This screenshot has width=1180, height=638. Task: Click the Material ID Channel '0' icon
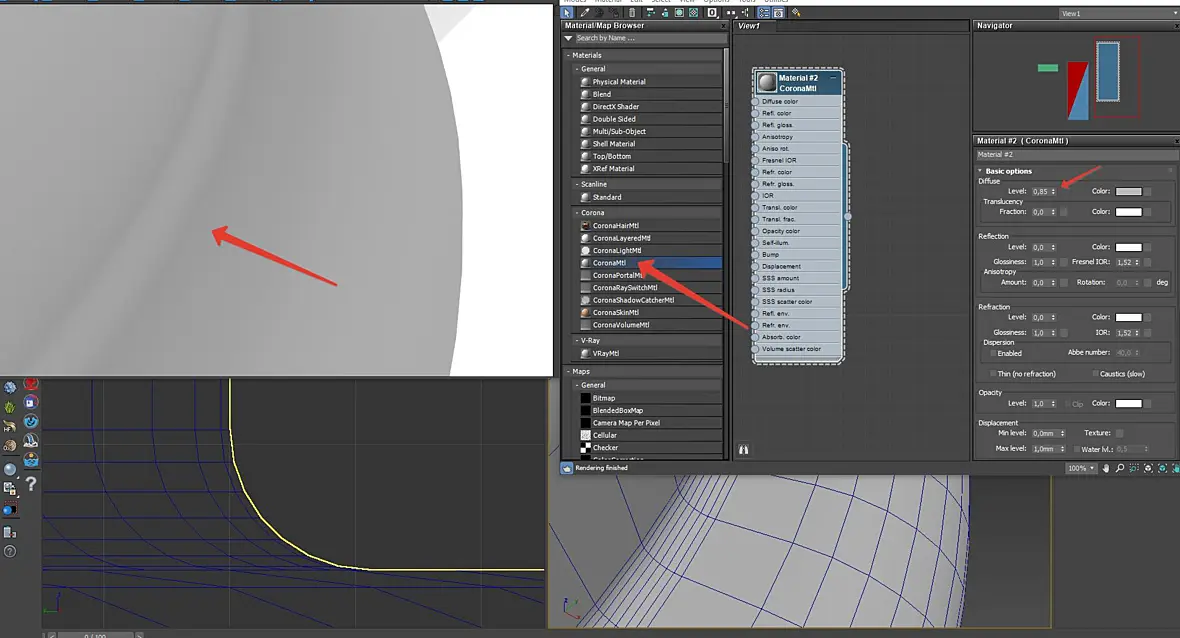point(712,13)
